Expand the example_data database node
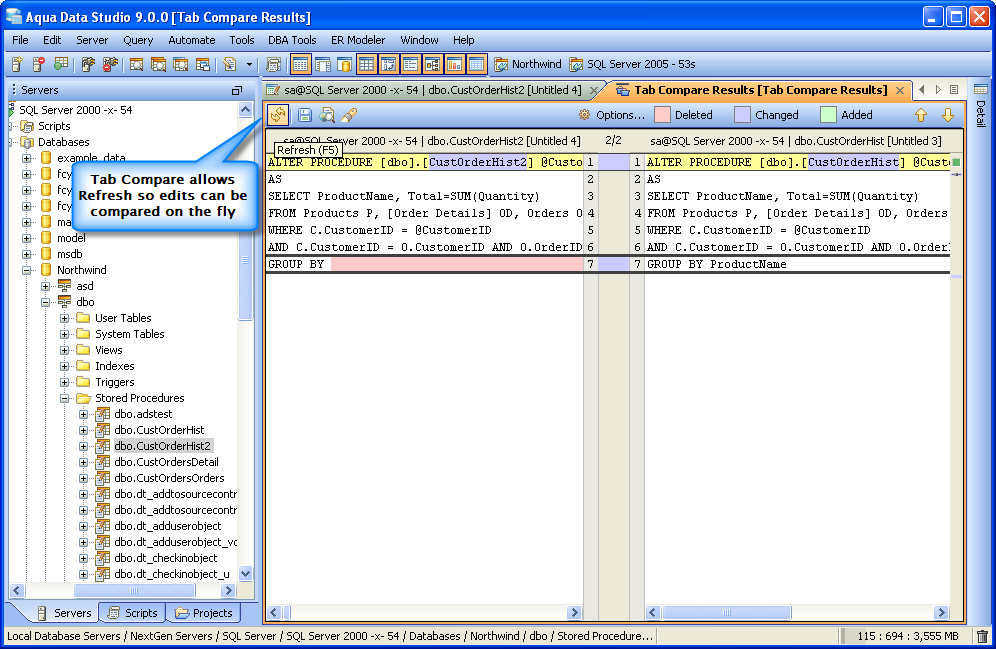The height and width of the screenshot is (649, 996). click(x=27, y=158)
